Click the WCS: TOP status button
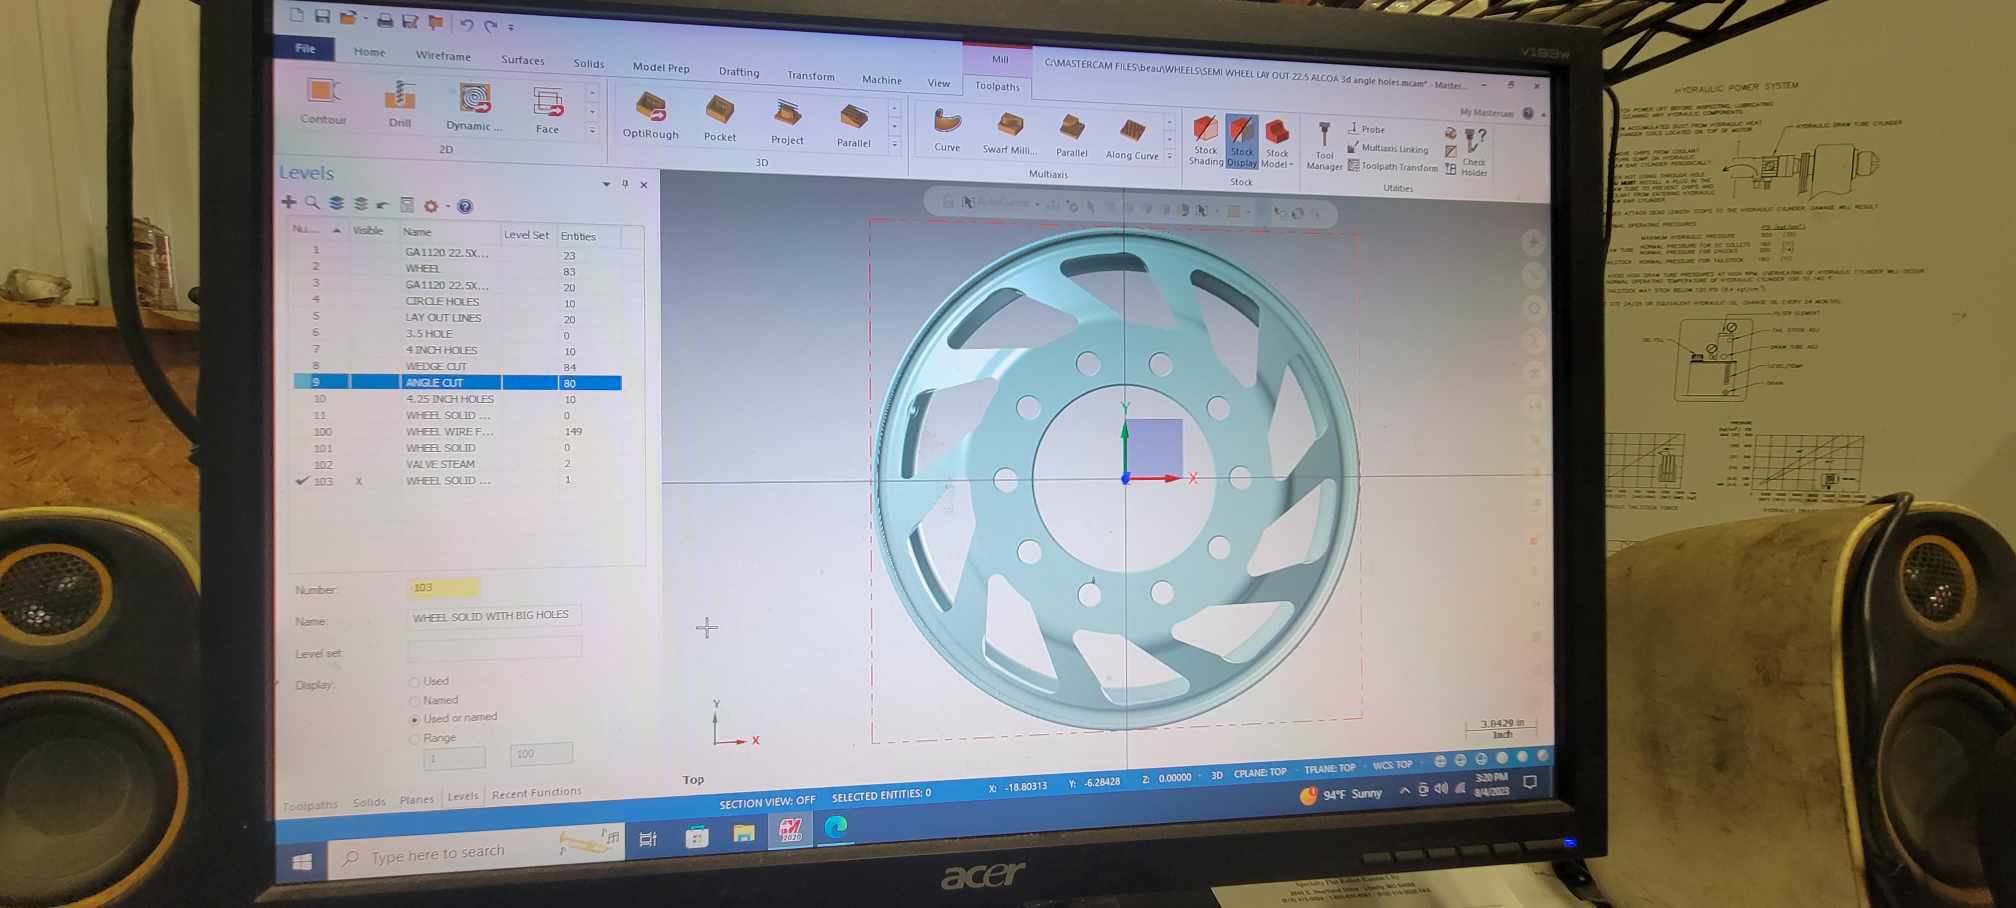This screenshot has height=908, width=2016. click(1392, 766)
